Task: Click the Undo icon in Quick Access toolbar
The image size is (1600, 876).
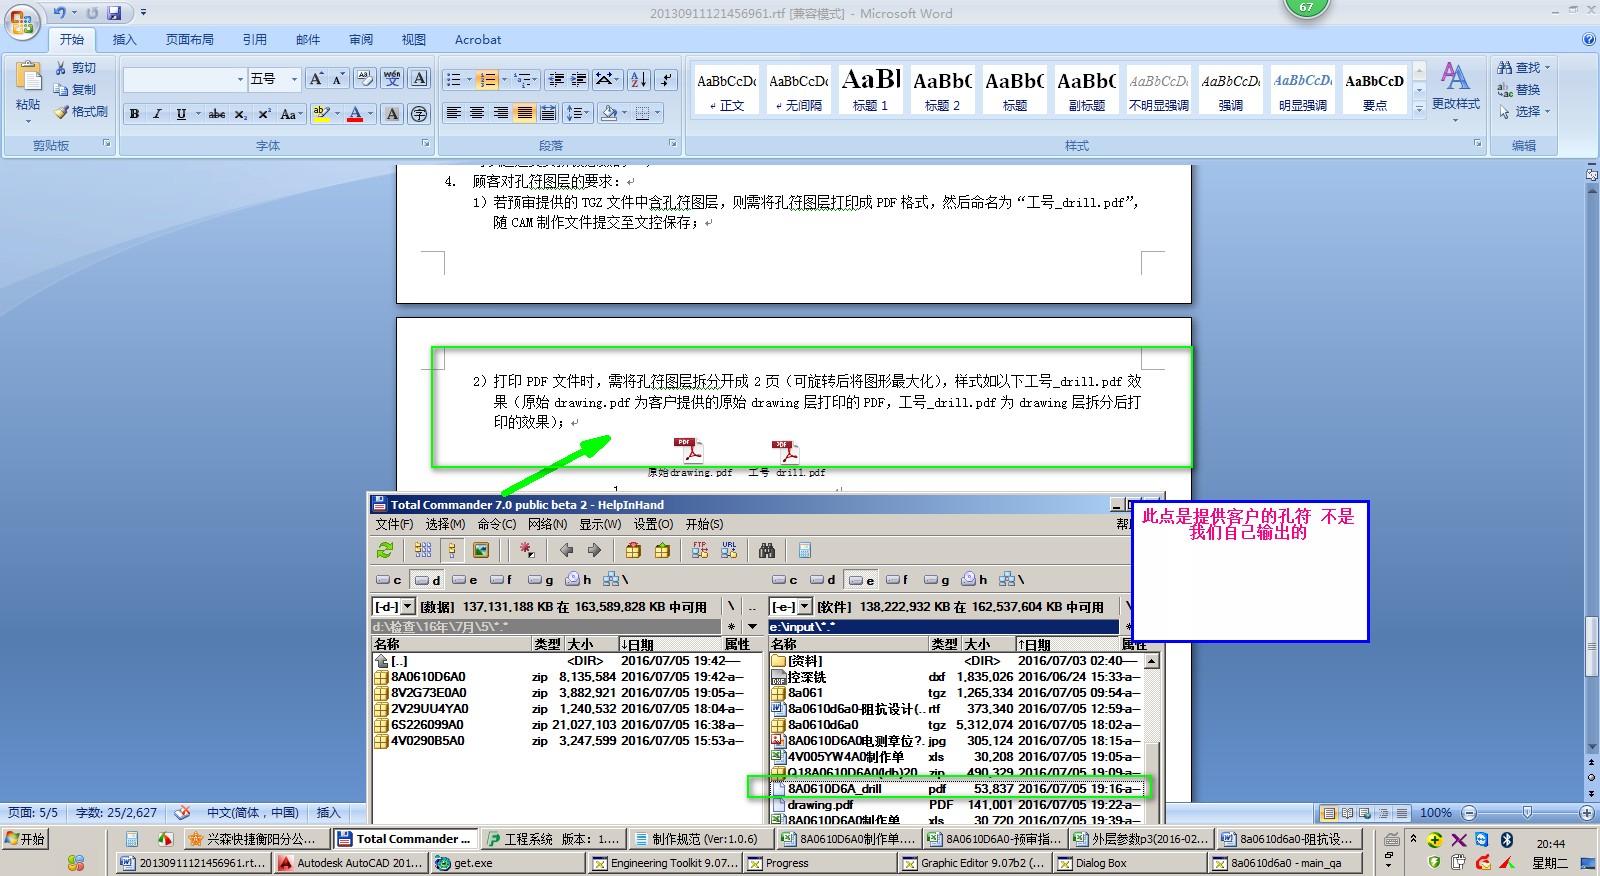Action: pyautogui.click(x=60, y=13)
